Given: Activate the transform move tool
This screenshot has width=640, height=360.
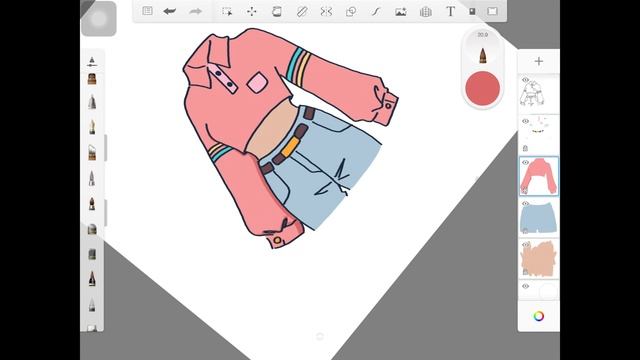Looking at the screenshot, I should pyautogui.click(x=252, y=11).
